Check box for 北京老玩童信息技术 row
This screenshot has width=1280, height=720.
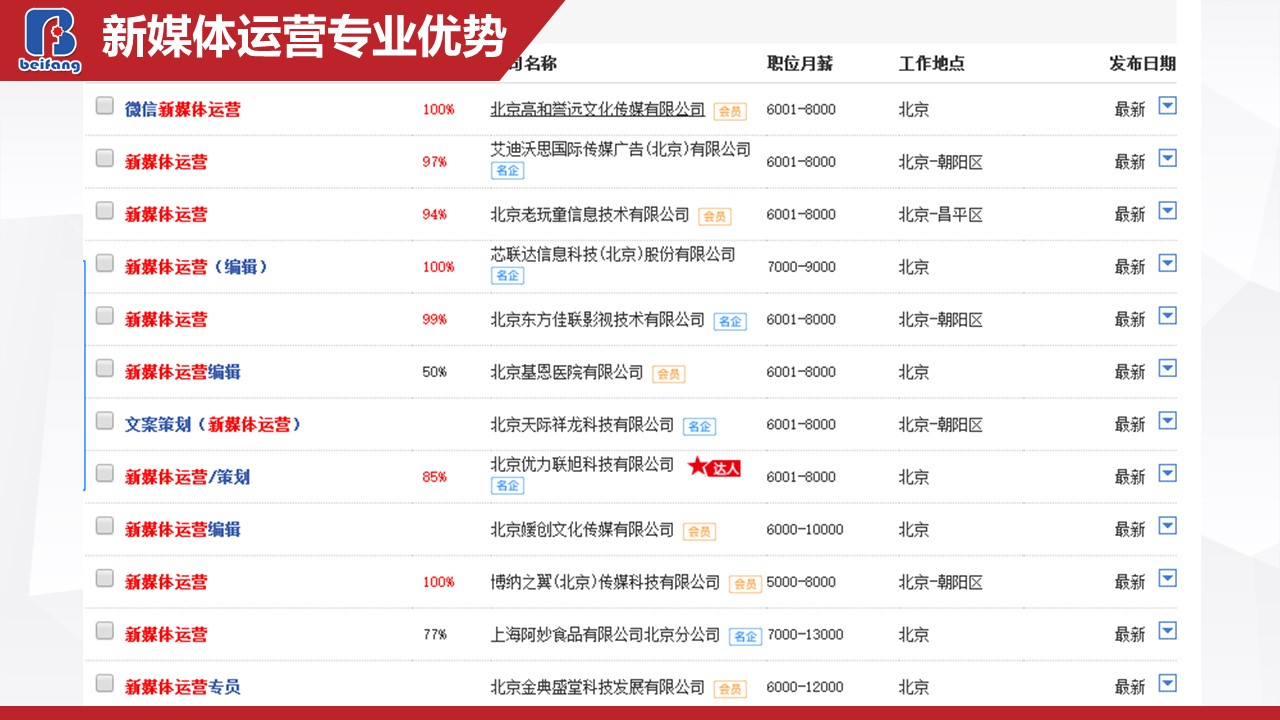pos(105,210)
